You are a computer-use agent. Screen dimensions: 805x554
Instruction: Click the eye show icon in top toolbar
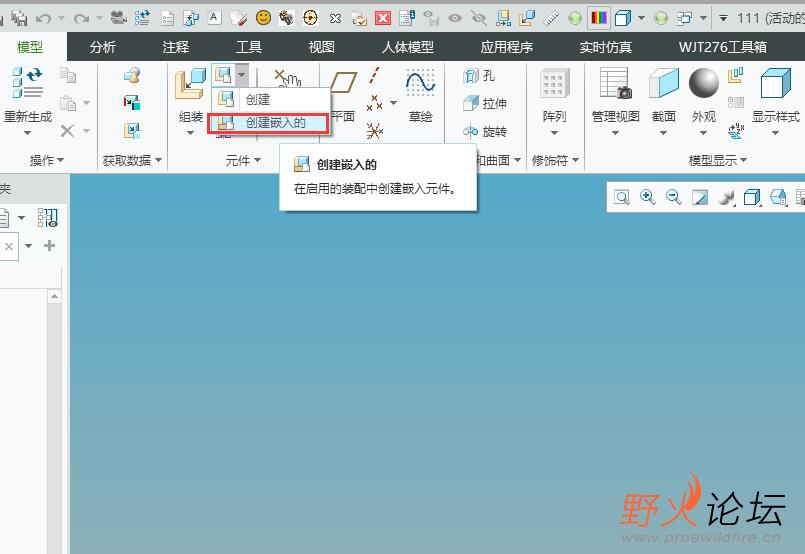(454, 18)
